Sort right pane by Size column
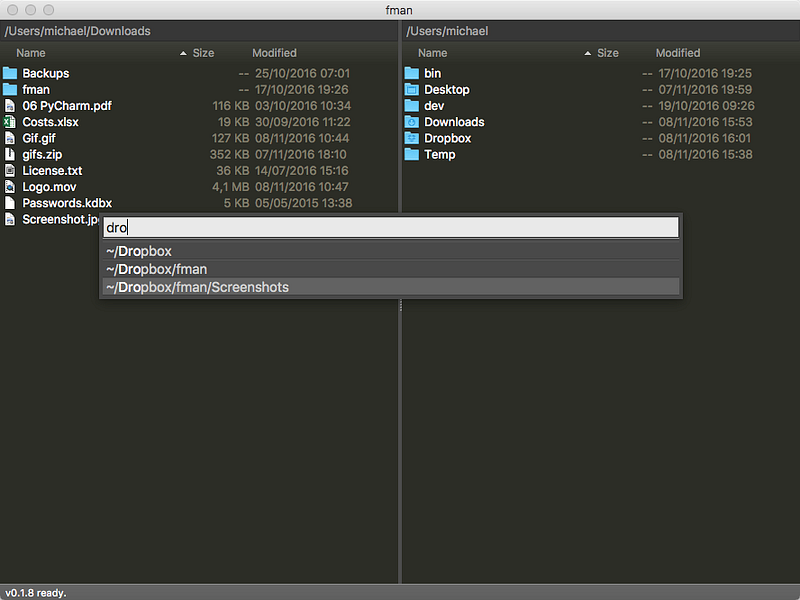 [x=608, y=53]
